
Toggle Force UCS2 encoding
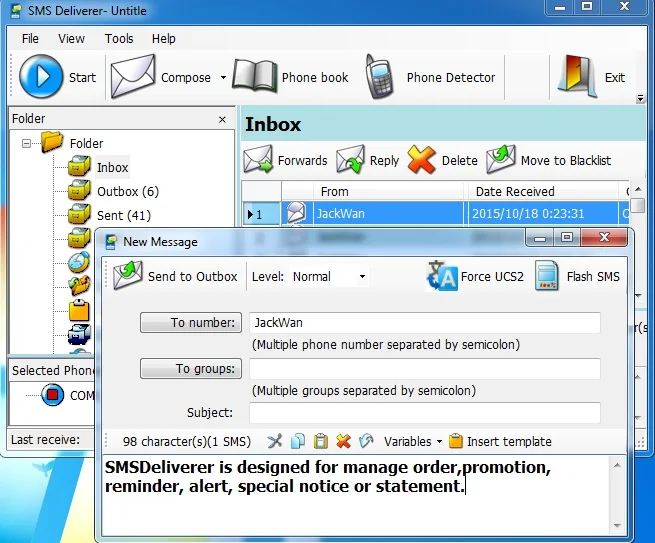pyautogui.click(x=475, y=277)
